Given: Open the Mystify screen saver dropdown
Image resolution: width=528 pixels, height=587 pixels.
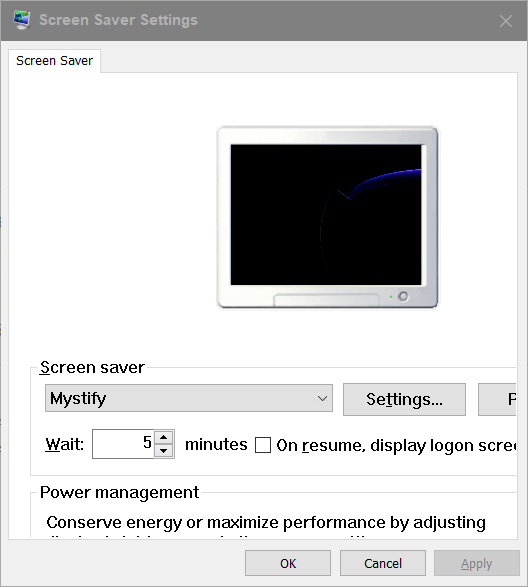Looking at the screenshot, I should point(189,398).
